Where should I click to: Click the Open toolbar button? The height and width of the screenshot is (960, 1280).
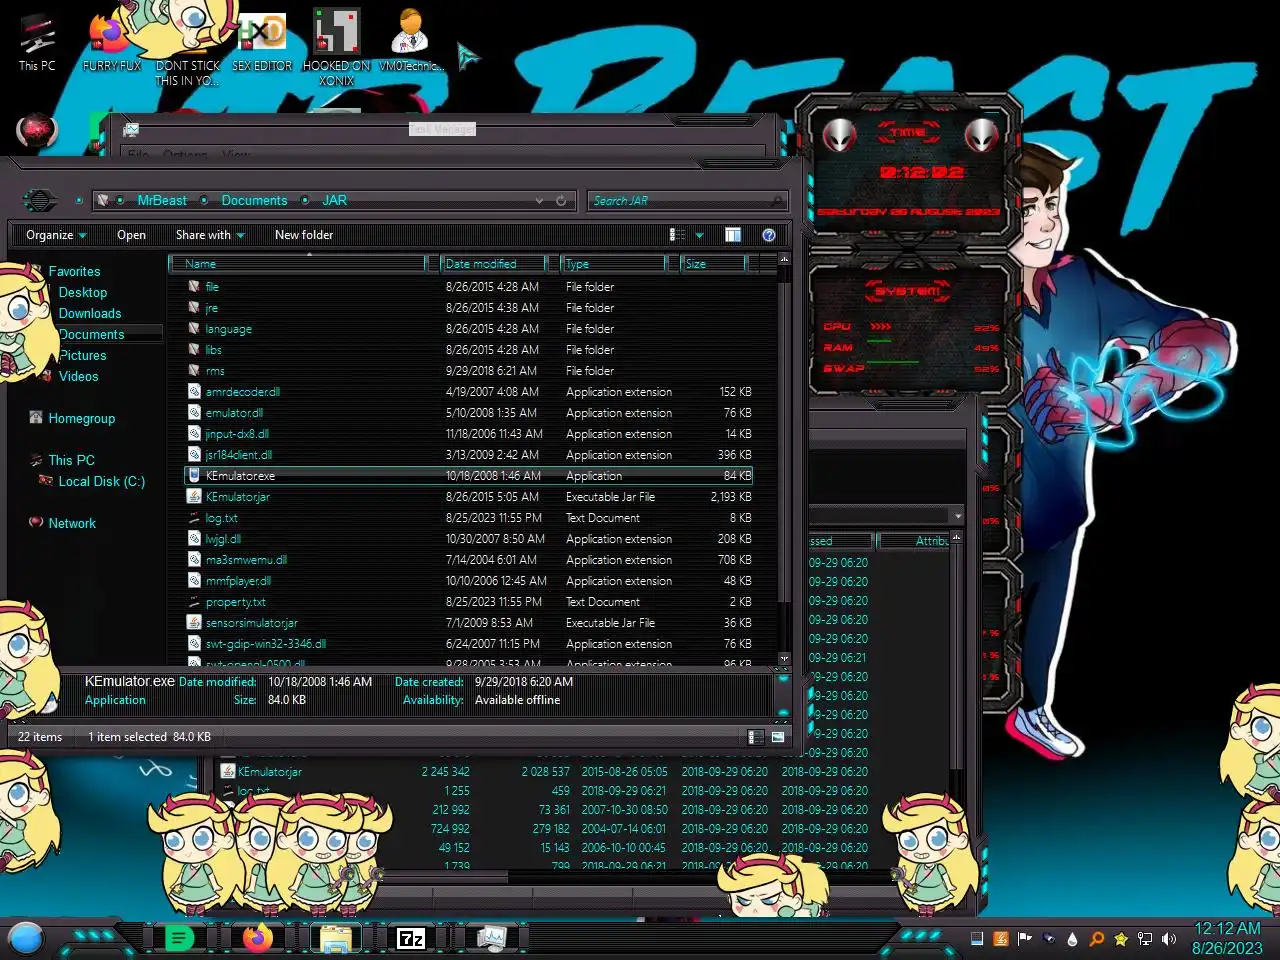(x=131, y=235)
